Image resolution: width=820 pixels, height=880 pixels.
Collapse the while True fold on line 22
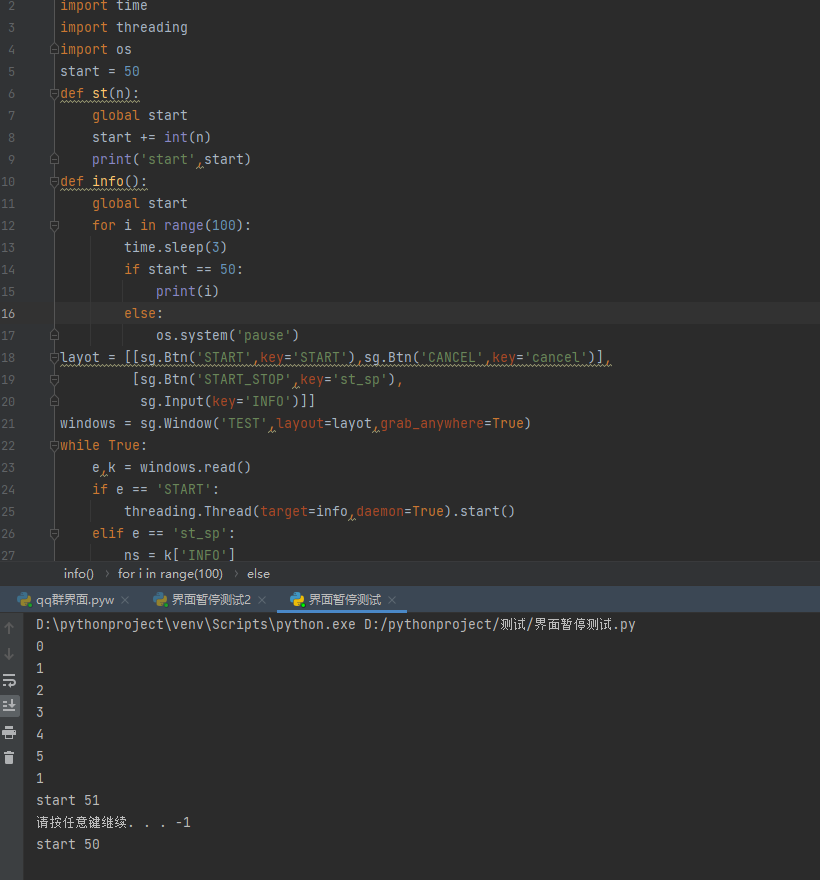(54, 446)
